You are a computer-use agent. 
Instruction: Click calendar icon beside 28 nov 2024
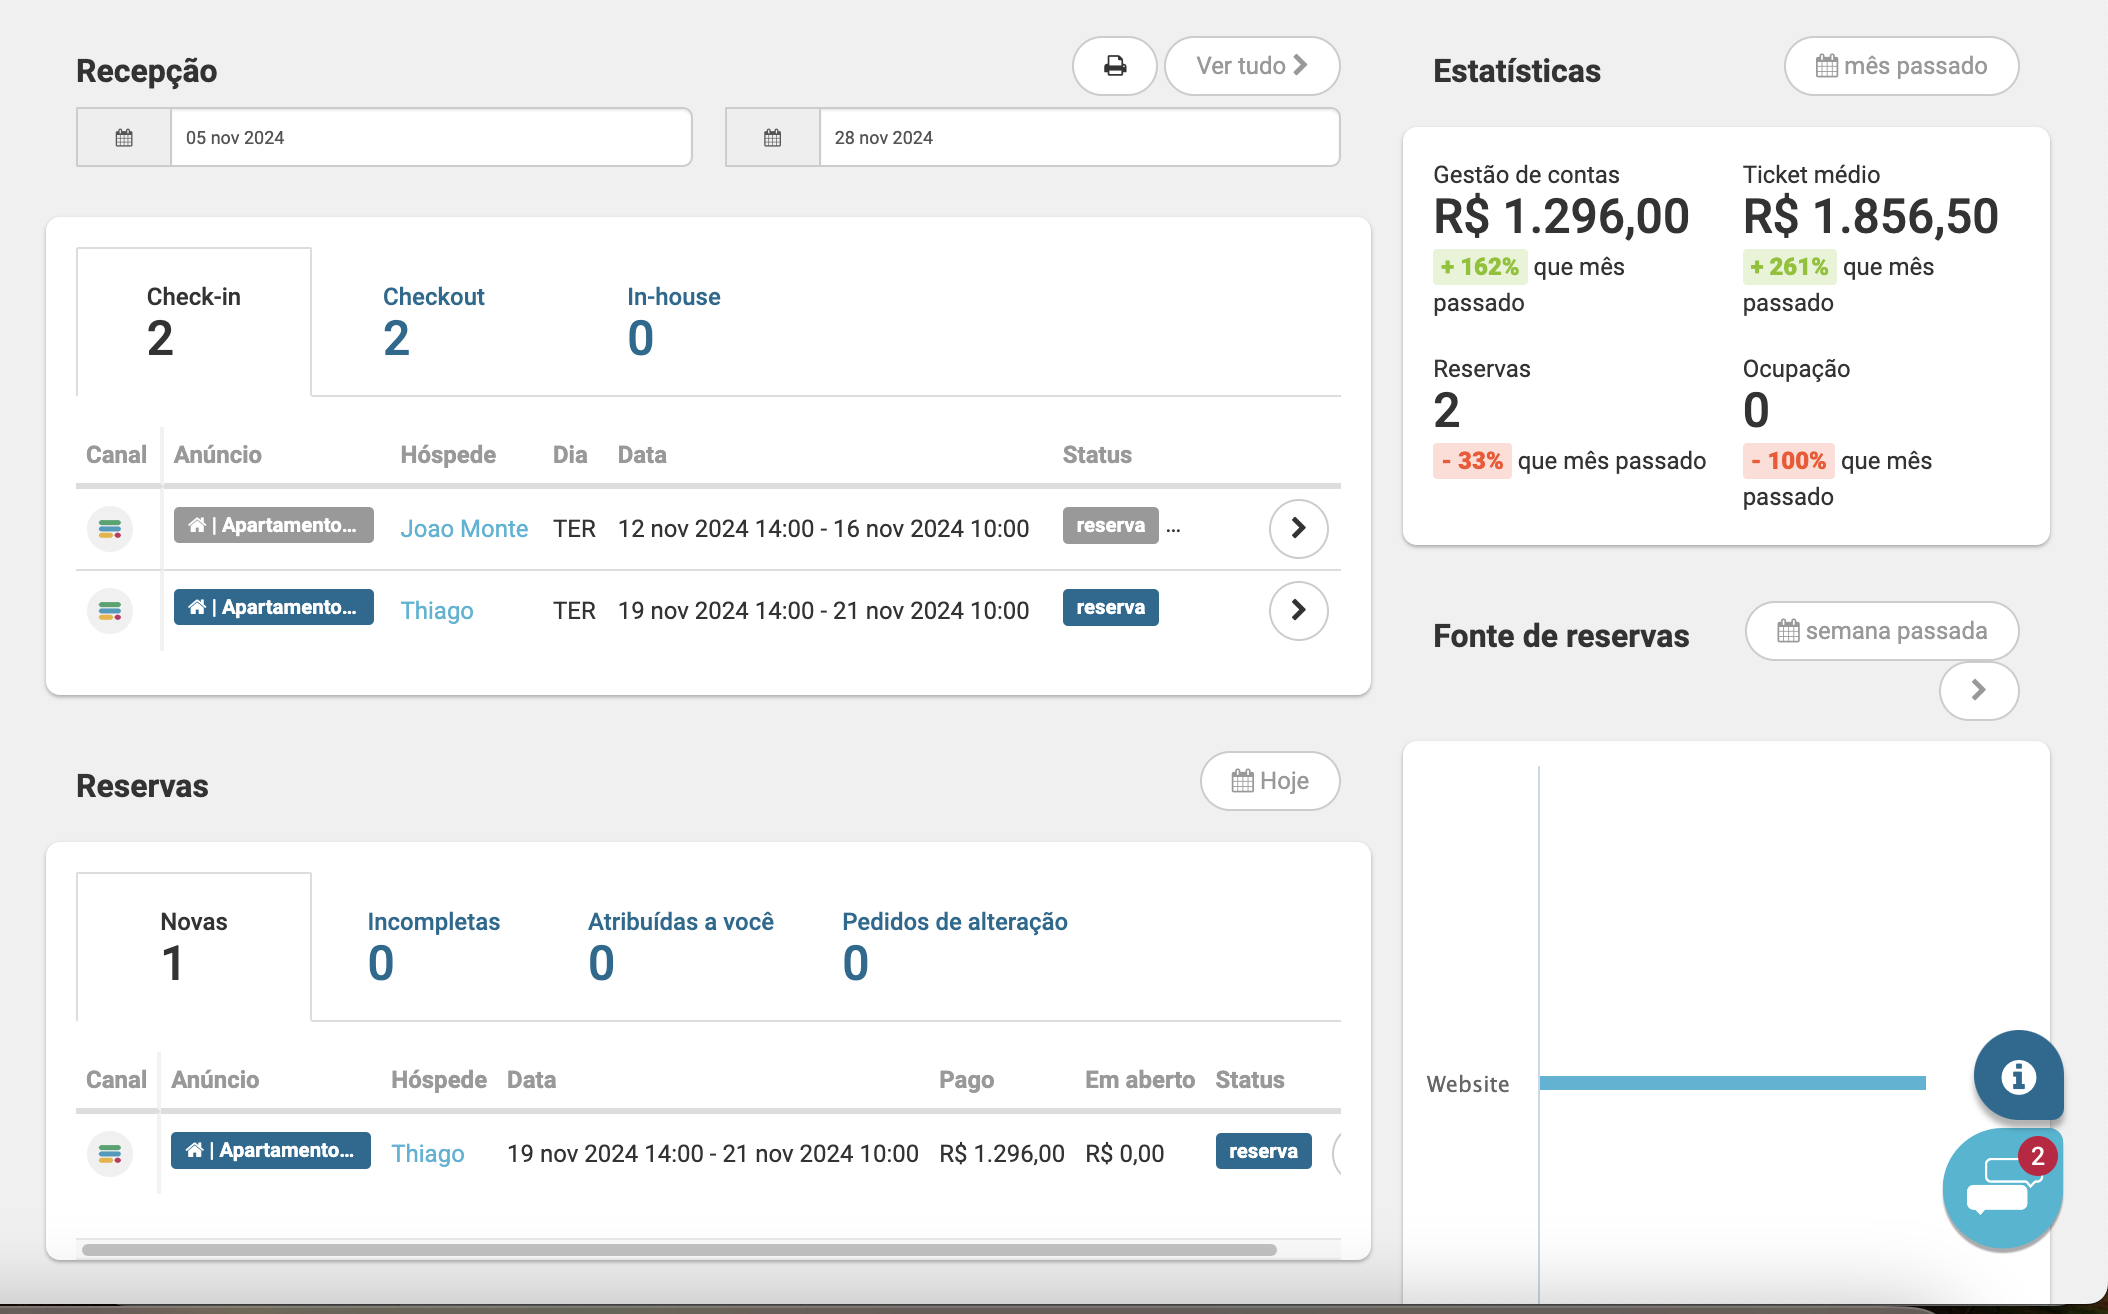[x=772, y=138]
